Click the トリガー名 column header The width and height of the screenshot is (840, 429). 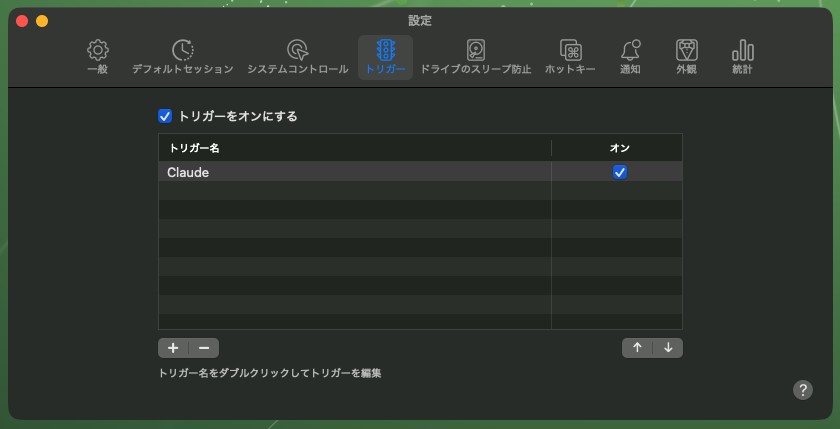(355, 148)
